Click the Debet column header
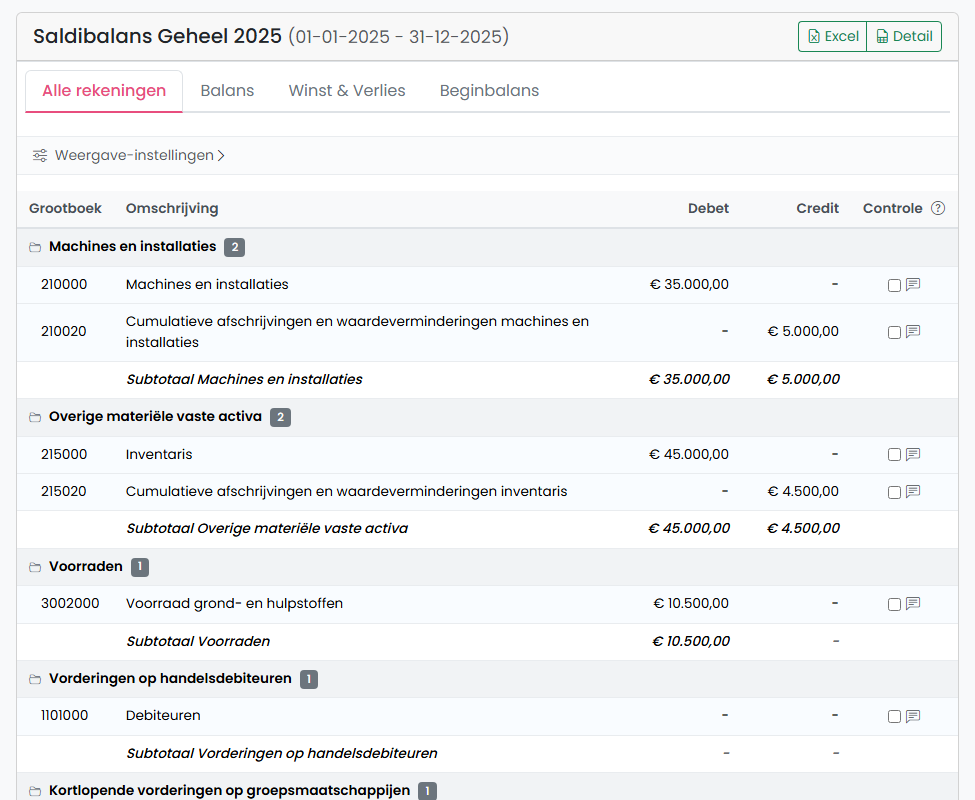Screen dimensions: 975x800 708,208
